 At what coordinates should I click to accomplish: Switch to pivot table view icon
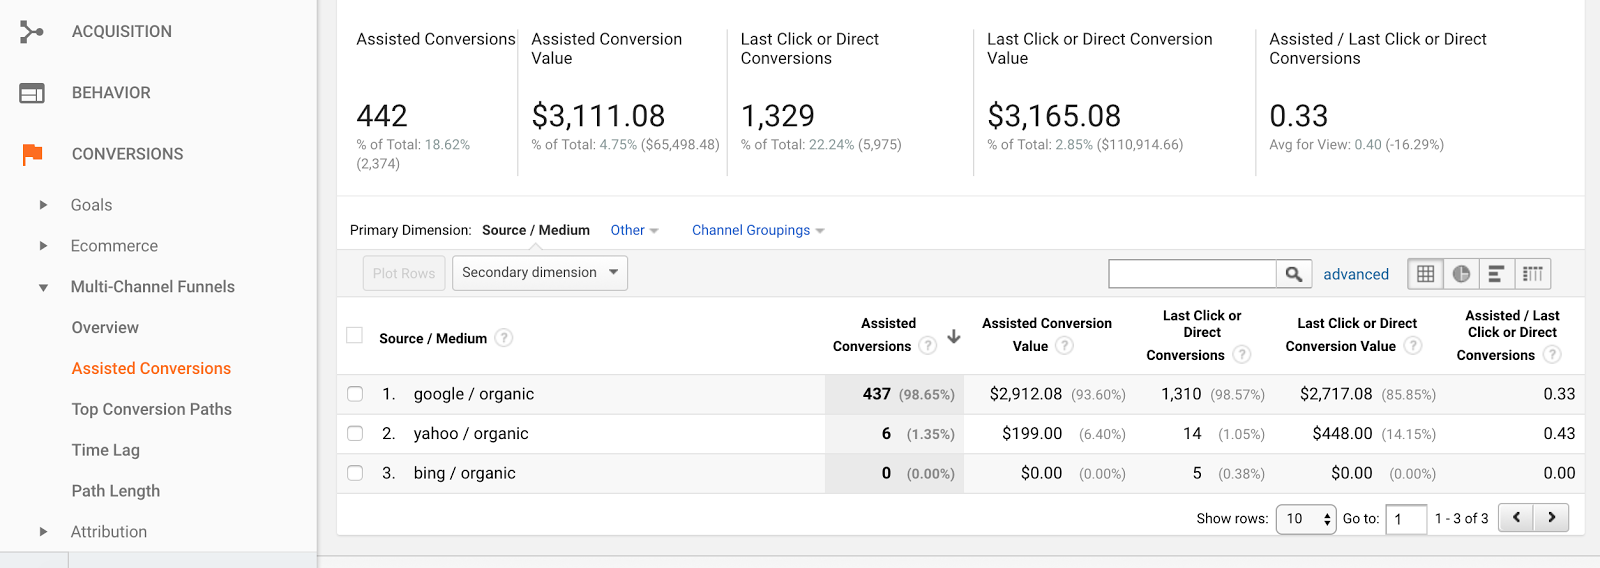tap(1532, 274)
